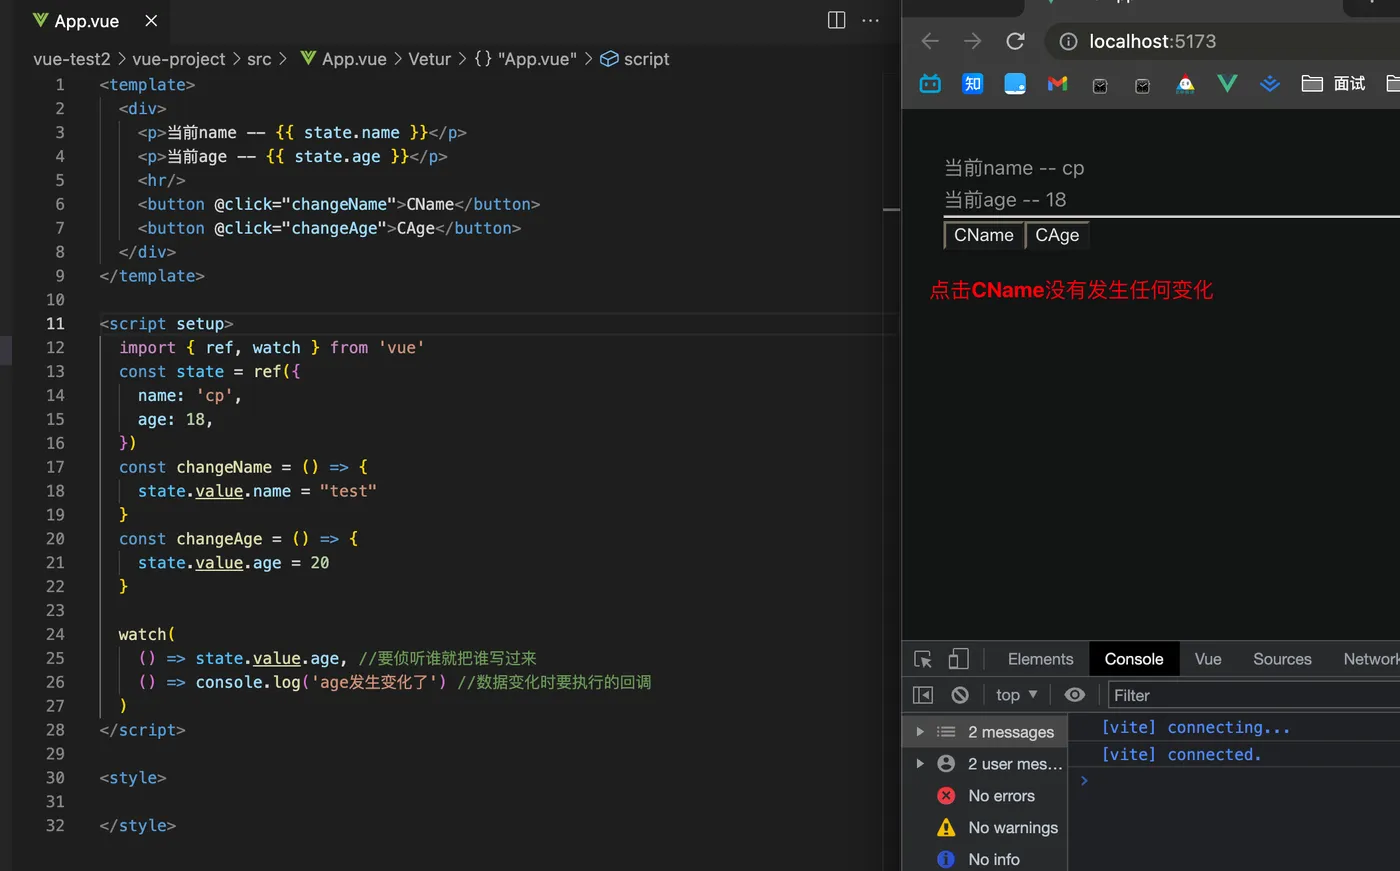Go back in the browser
This screenshot has width=1400, height=871.
(x=930, y=41)
